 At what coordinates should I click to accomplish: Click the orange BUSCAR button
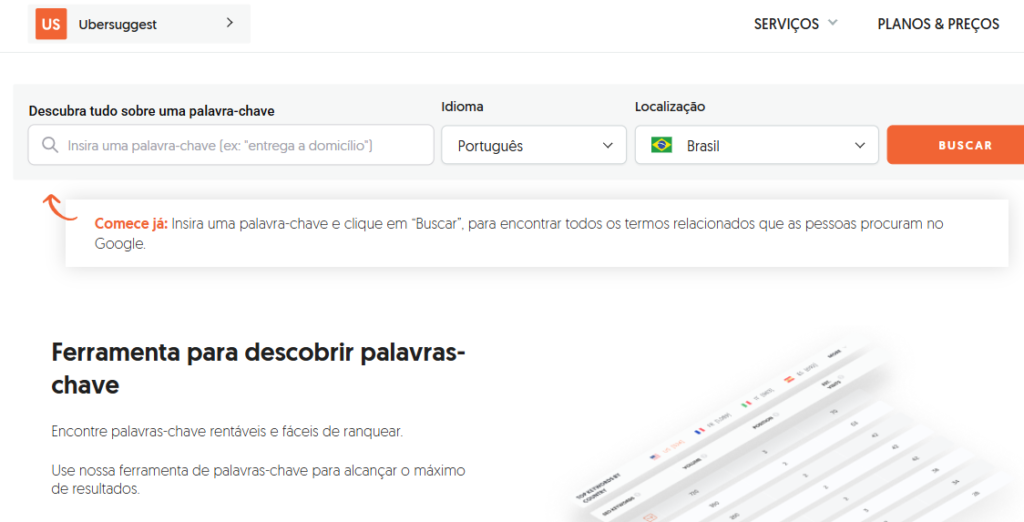point(956,145)
